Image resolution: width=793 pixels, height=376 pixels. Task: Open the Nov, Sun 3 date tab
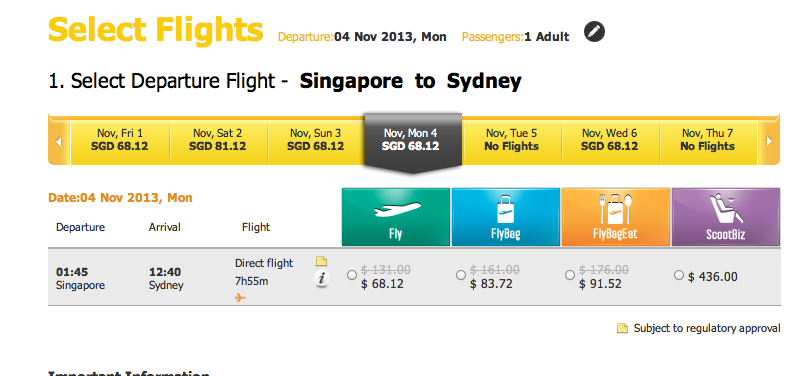pyautogui.click(x=316, y=140)
